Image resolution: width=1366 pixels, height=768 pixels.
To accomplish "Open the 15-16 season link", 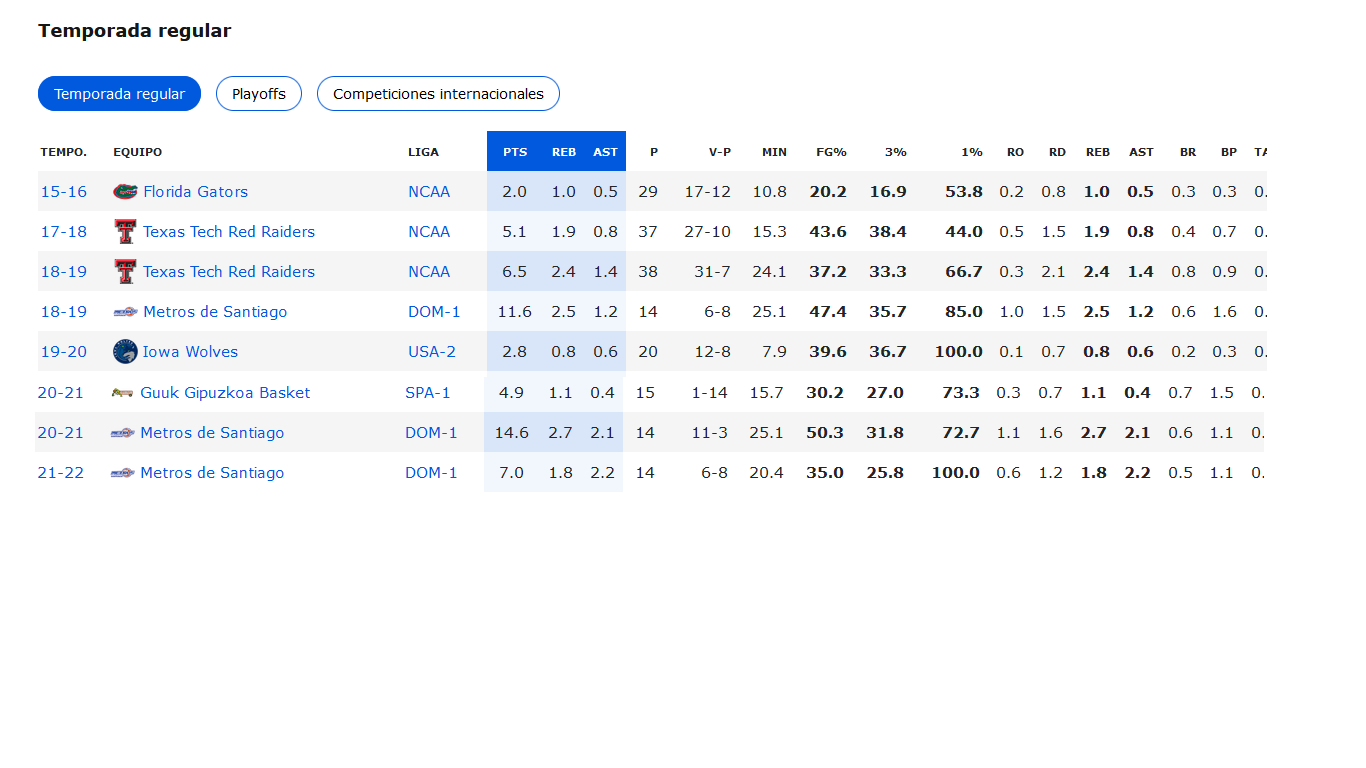I will (63, 192).
